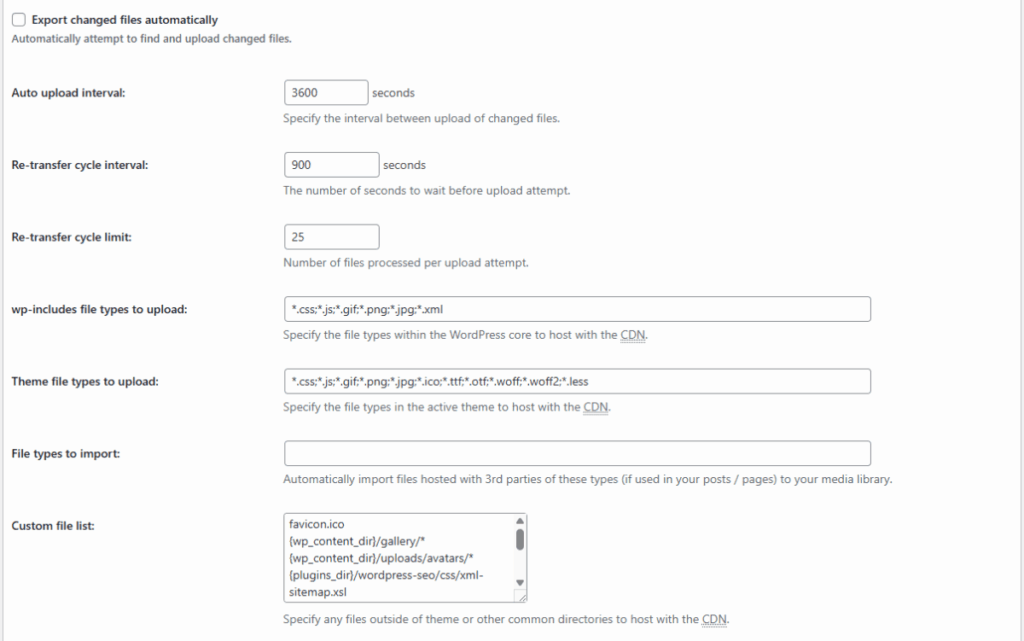1024x641 pixels.
Task: Focus the Theme file types to upload field
Action: [577, 381]
